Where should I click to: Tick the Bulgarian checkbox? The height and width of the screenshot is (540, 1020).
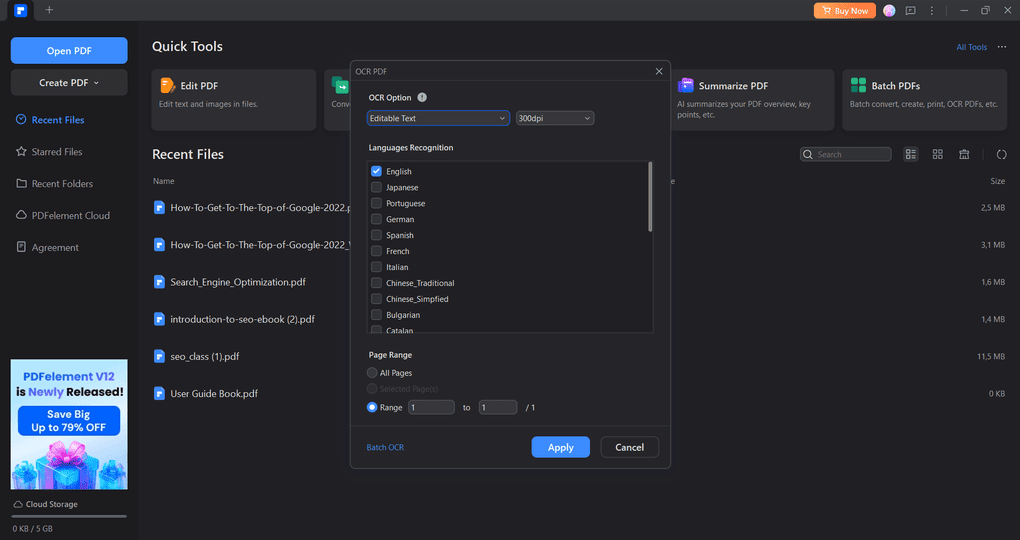[376, 315]
